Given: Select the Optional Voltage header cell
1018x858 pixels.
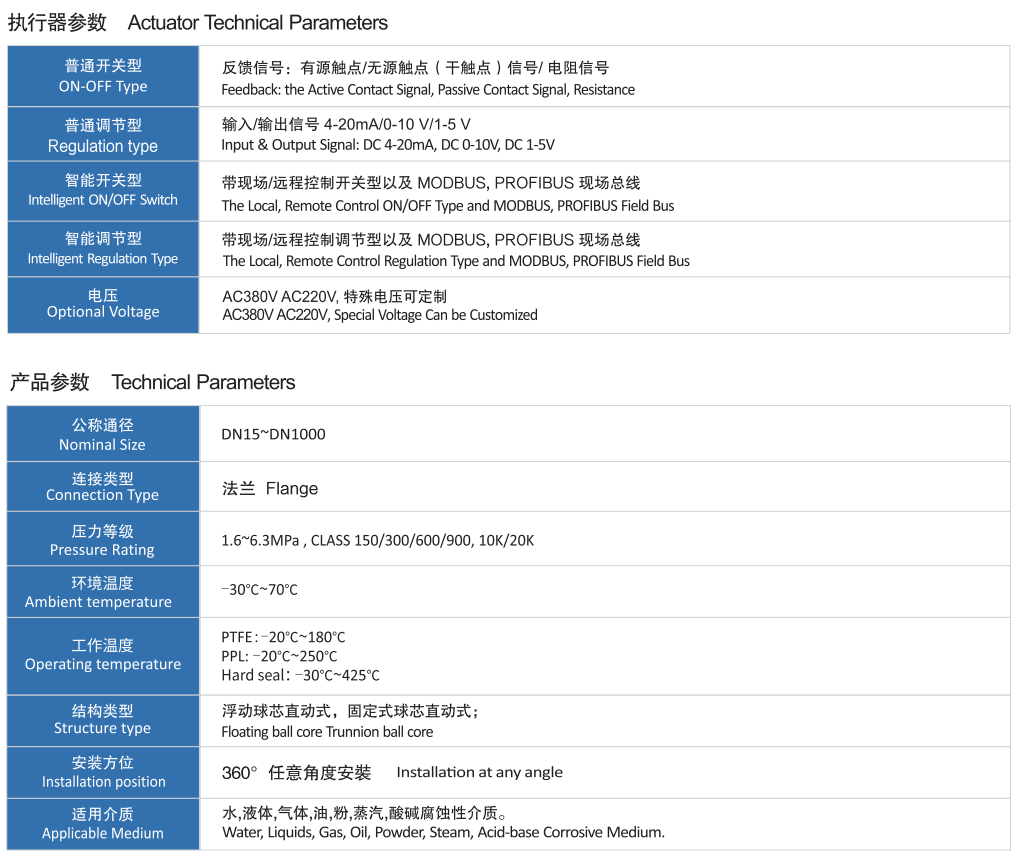Looking at the screenshot, I should point(103,303).
